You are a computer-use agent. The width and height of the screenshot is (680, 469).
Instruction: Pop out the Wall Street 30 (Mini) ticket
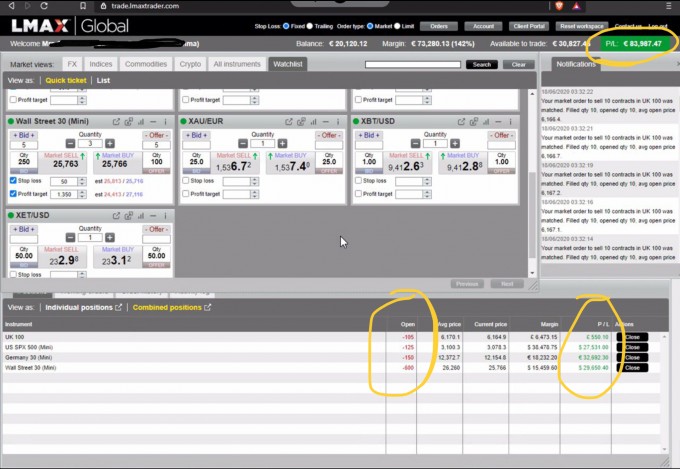[x=116, y=122]
